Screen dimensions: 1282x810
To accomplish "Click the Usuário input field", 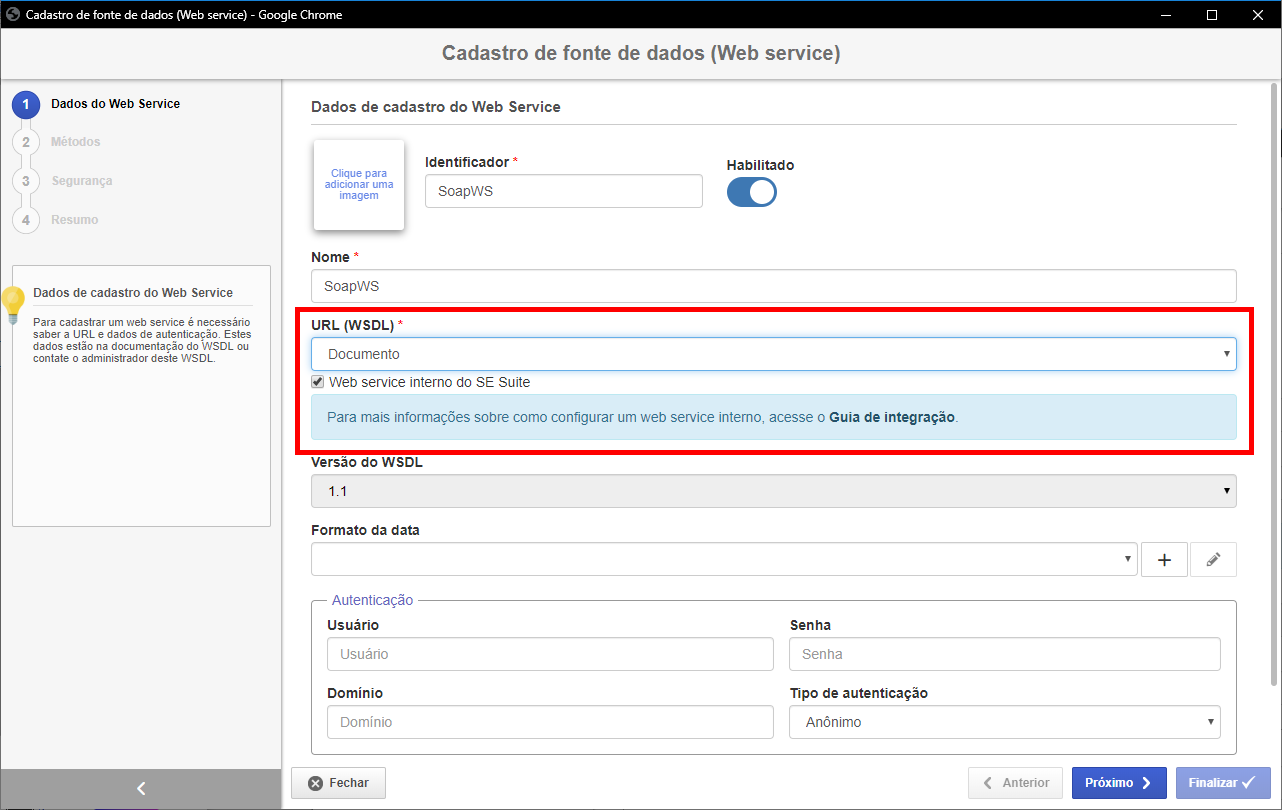I will tap(550, 654).
